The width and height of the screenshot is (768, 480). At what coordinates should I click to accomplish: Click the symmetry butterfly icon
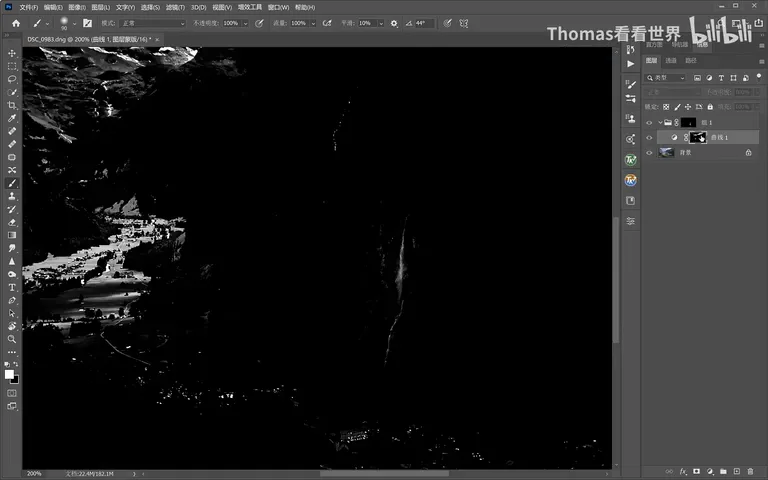click(x=464, y=23)
